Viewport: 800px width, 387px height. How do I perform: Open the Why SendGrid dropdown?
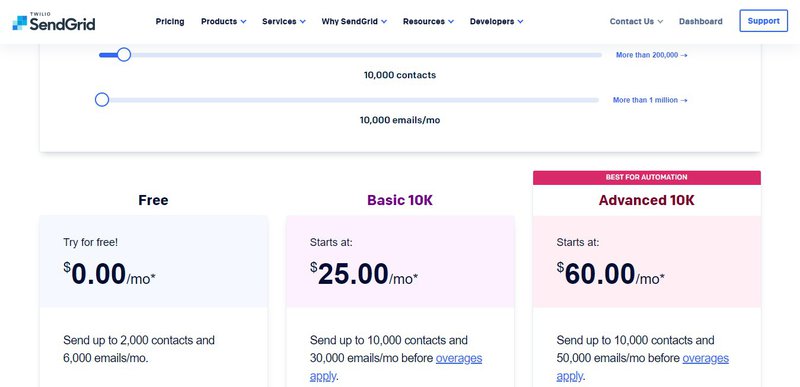pos(354,21)
